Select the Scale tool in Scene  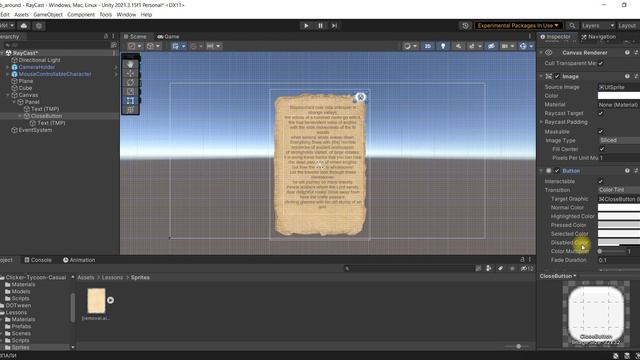pyautogui.click(x=130, y=91)
